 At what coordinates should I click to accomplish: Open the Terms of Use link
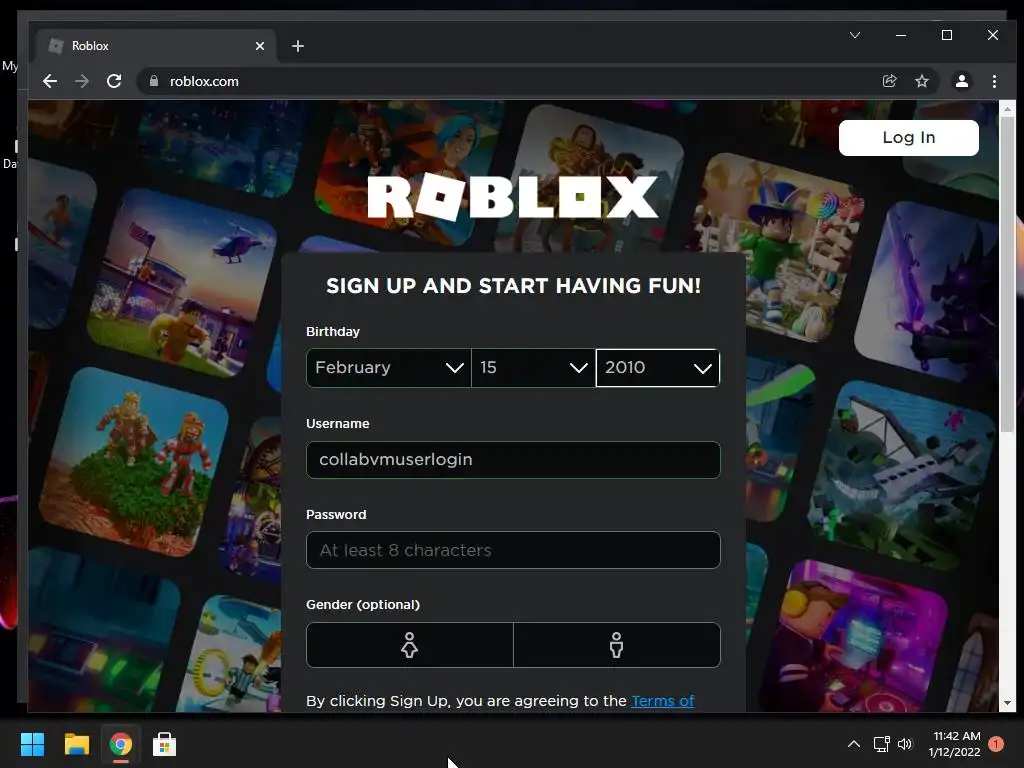[x=662, y=701]
